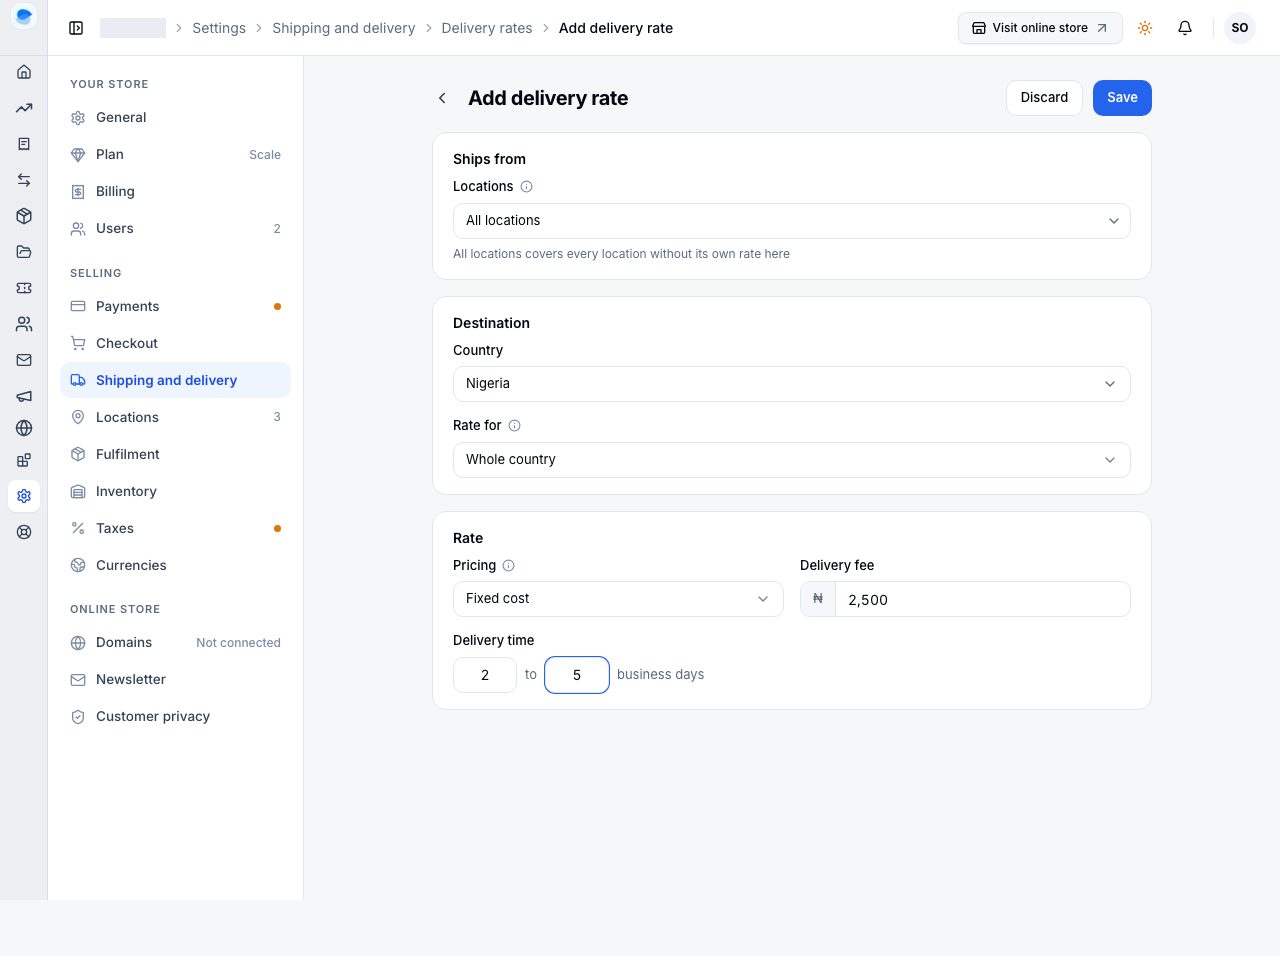
Task: Switch theme with the sun icon
Action: click(x=1145, y=28)
